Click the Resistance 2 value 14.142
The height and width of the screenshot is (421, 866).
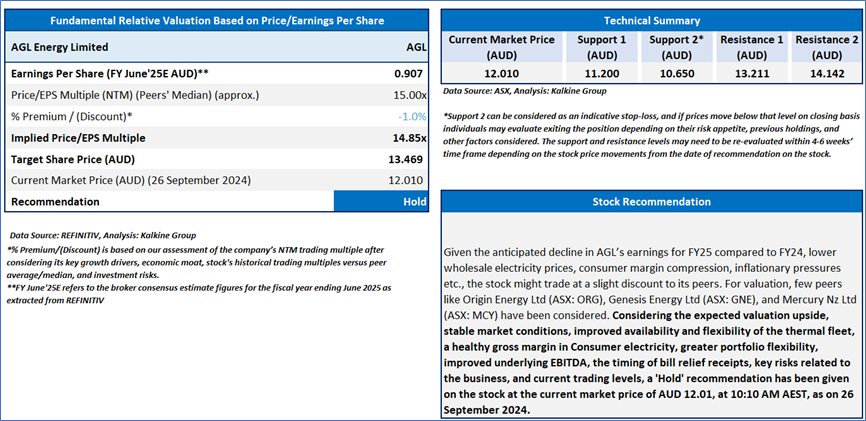pyautogui.click(x=825, y=74)
